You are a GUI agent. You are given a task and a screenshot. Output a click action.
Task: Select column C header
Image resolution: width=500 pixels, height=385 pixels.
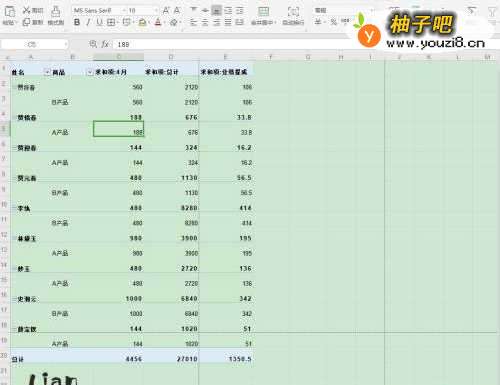tap(119, 57)
